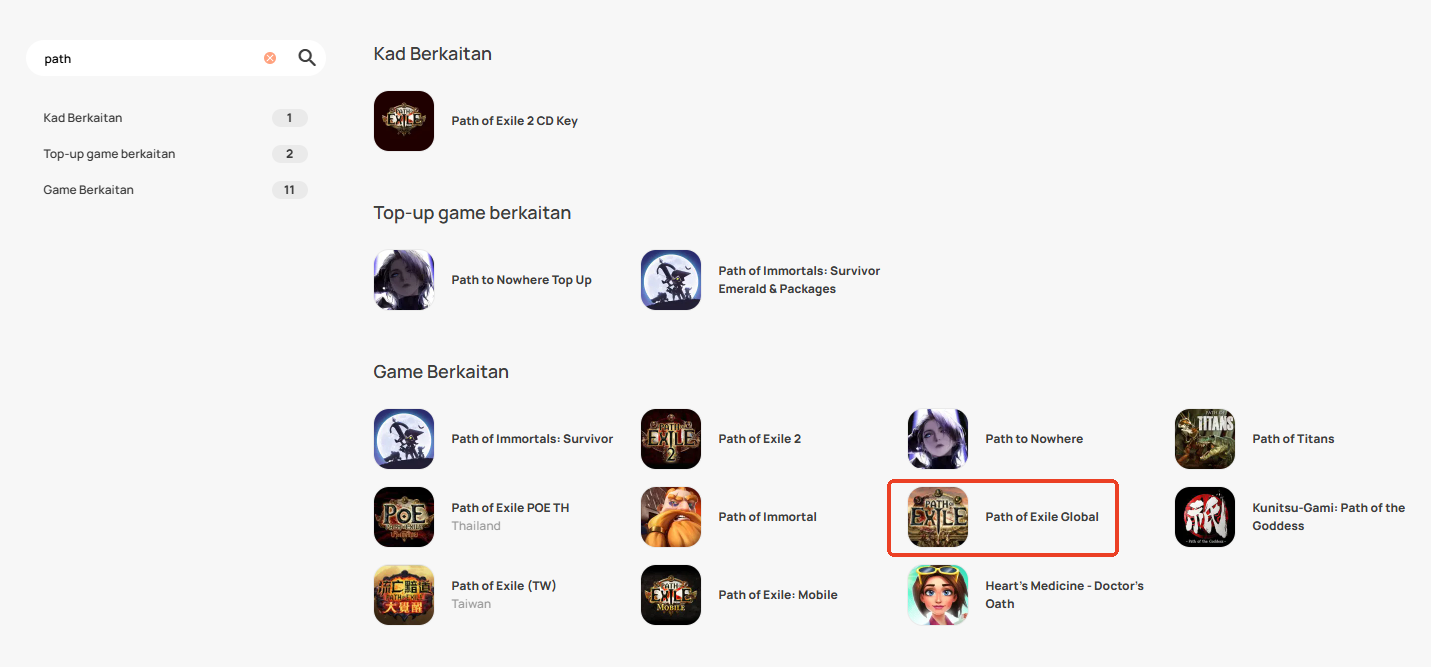Open the Path of Exile Global link
Viewport: 1431px width, 667px height.
(x=1003, y=517)
